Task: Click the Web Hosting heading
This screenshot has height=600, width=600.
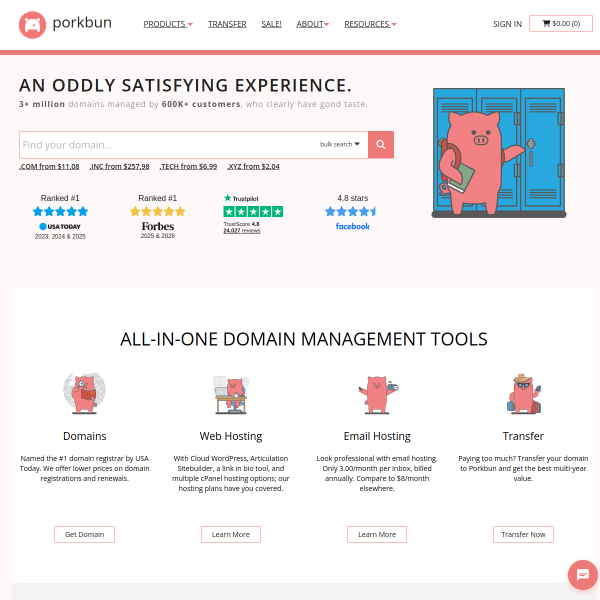Action: 231,436
